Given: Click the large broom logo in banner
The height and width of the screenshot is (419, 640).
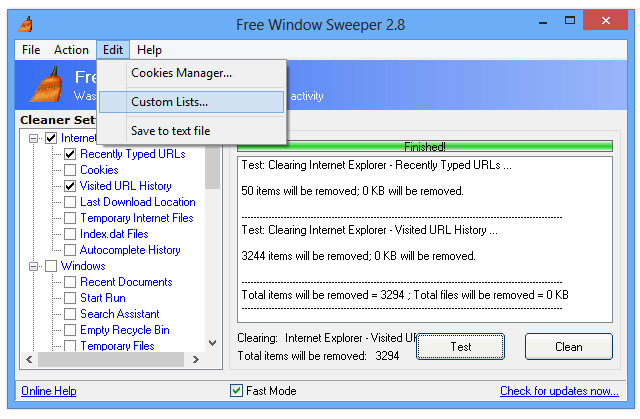Looking at the screenshot, I should pos(47,84).
